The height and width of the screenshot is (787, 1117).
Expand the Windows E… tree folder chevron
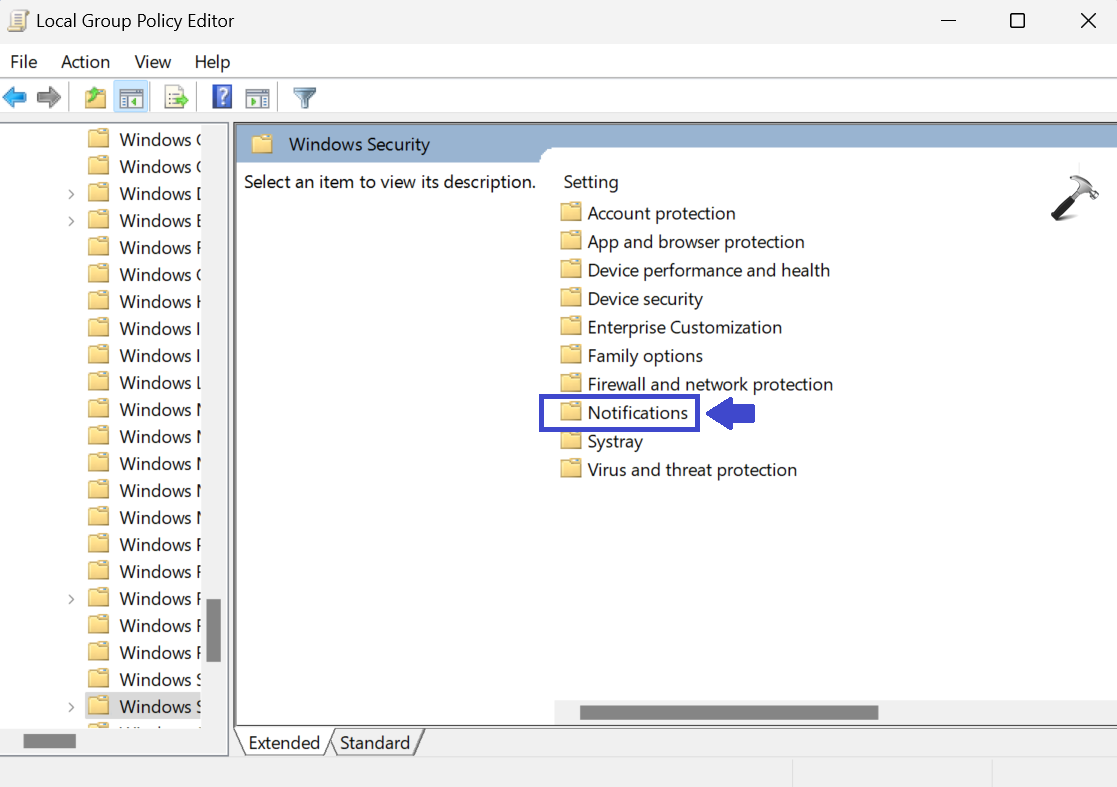[71, 221]
